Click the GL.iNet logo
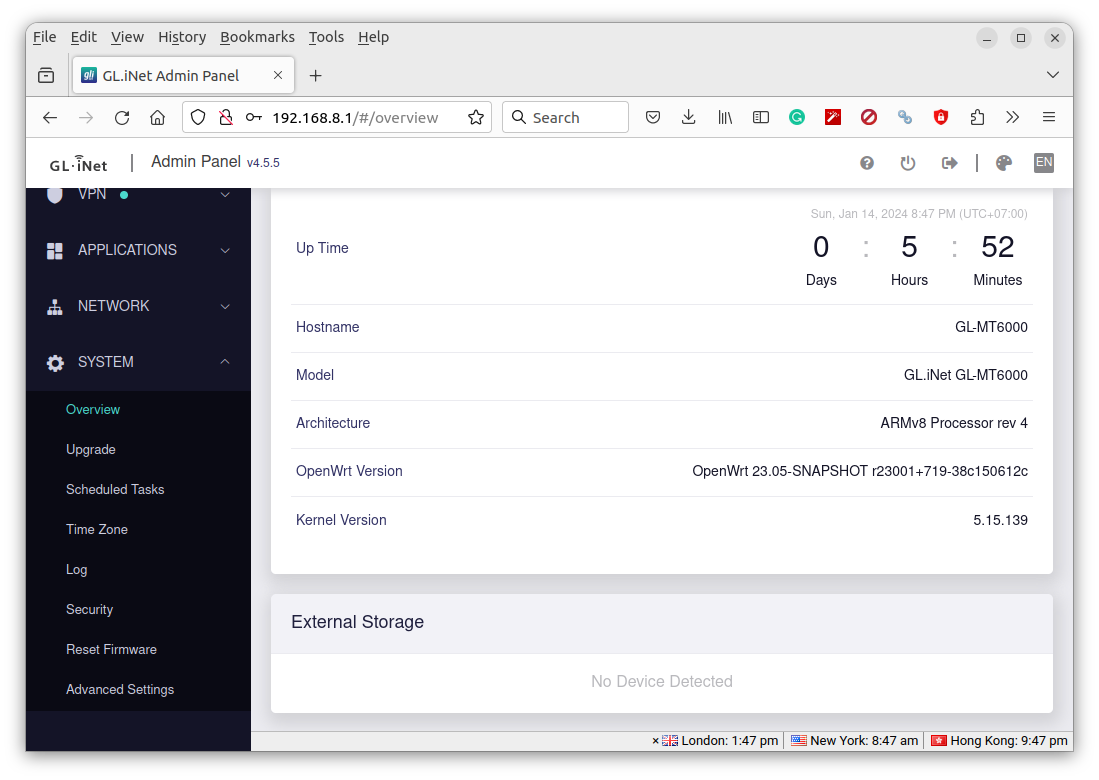This screenshot has width=1099, height=780. click(78, 164)
